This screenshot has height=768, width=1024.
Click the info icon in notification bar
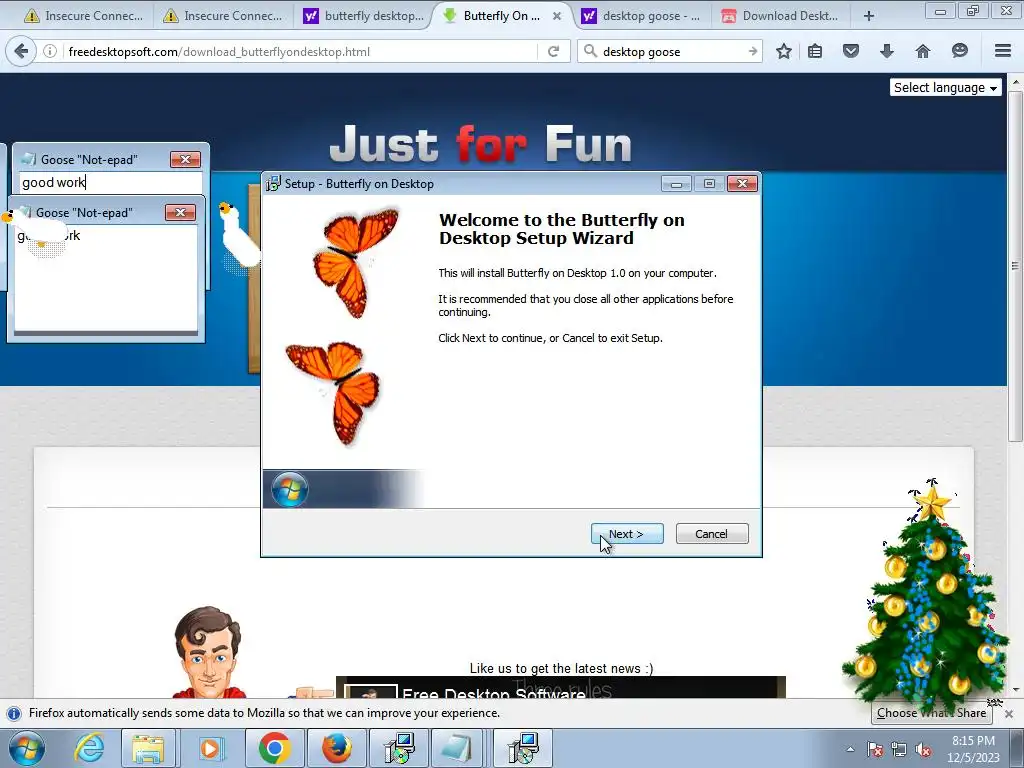coord(14,713)
